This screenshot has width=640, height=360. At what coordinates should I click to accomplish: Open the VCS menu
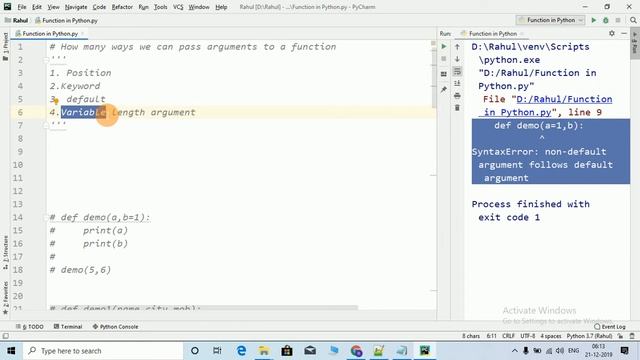(x=178, y=7)
